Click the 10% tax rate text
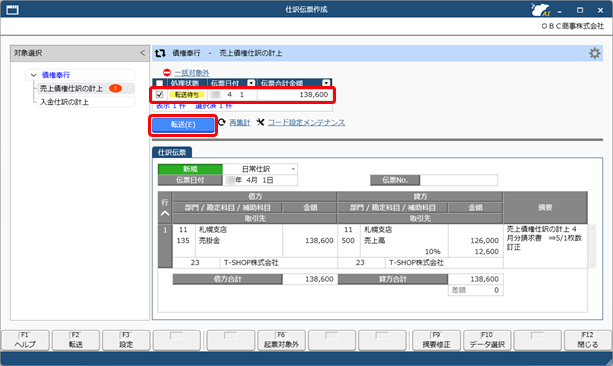This screenshot has height=366, width=613. point(432,251)
